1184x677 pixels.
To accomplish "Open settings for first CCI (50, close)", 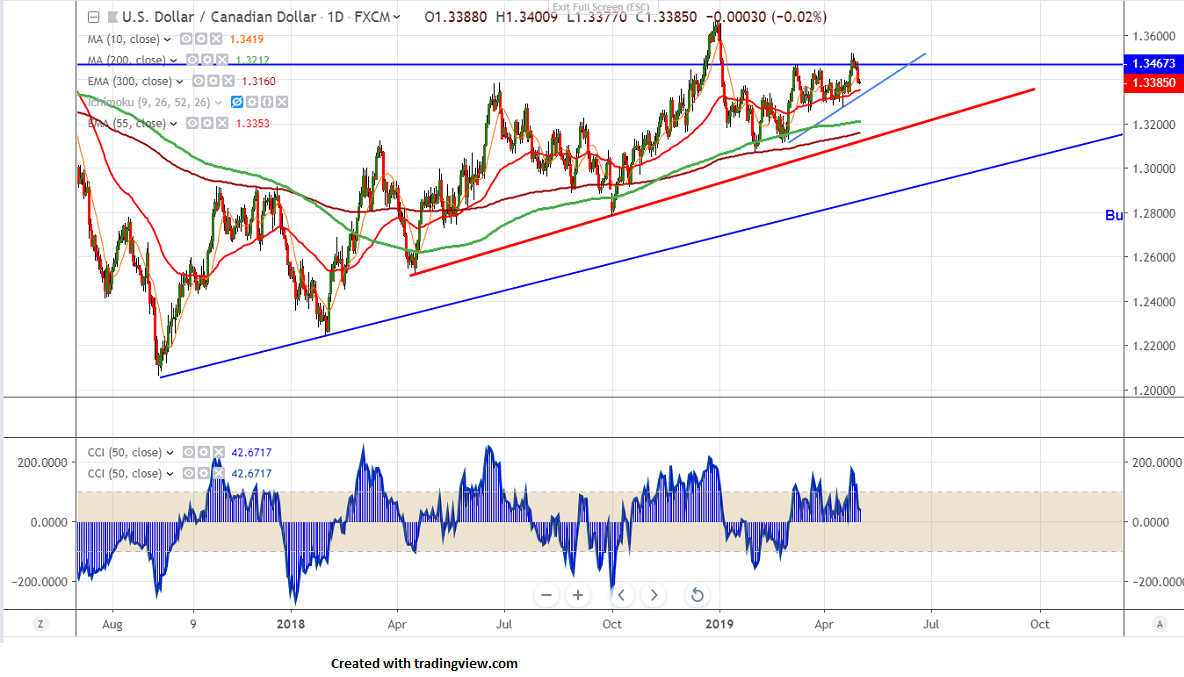I will tap(203, 452).
